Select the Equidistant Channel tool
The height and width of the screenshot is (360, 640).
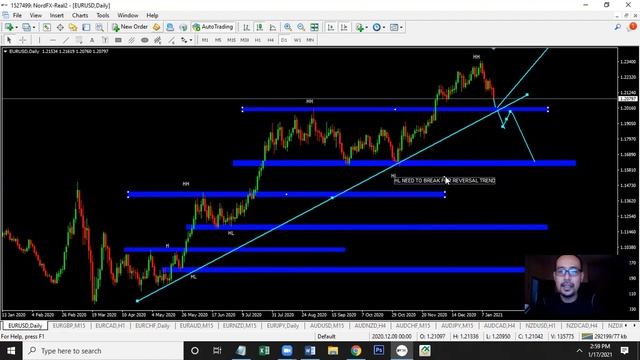131,40
